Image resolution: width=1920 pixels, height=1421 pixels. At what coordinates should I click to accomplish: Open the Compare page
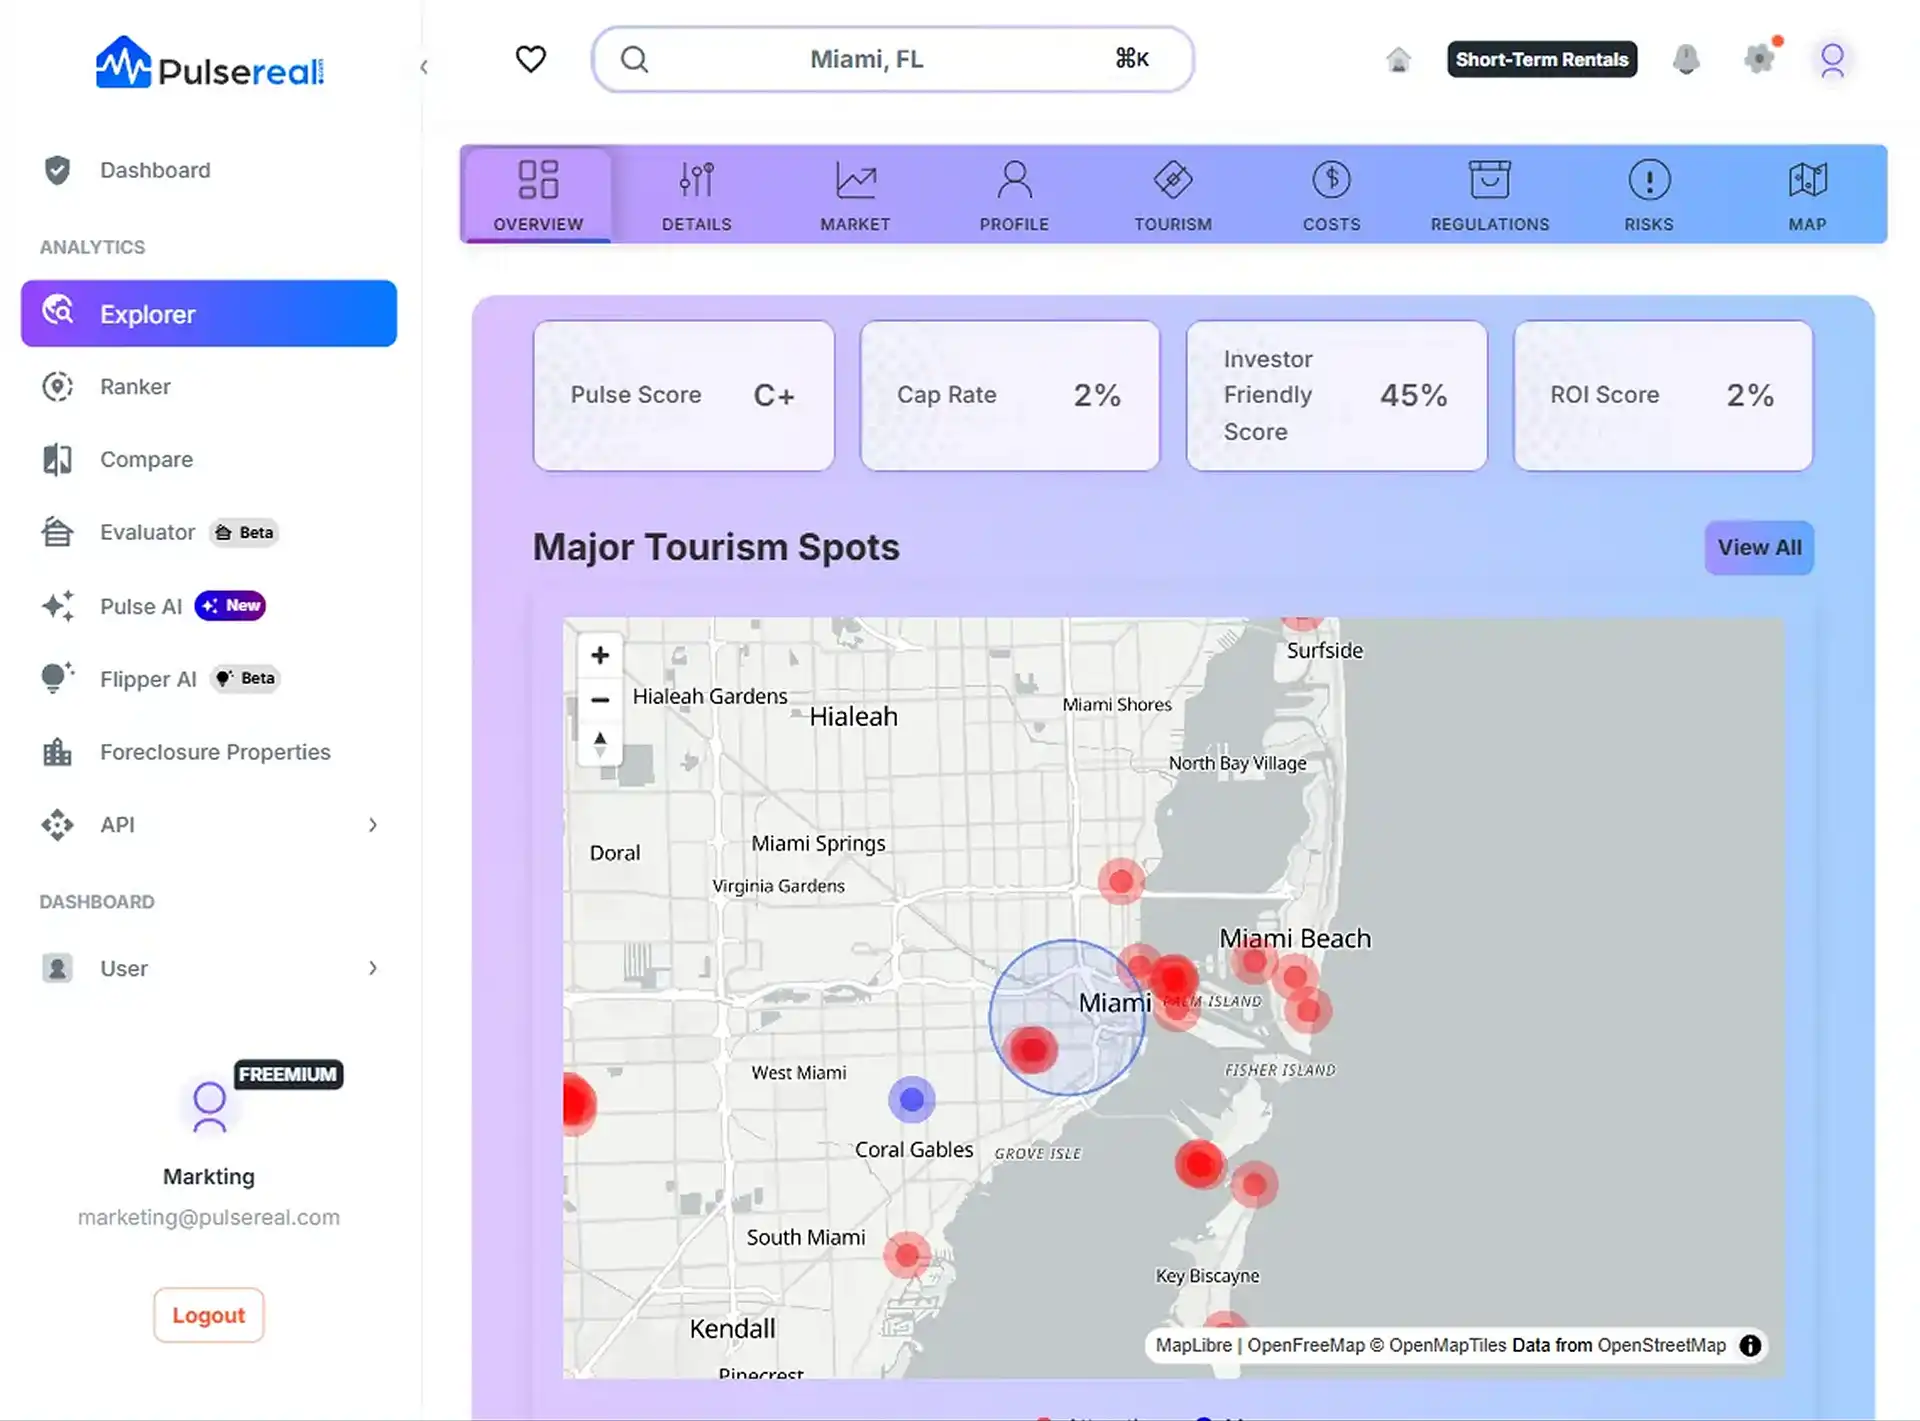209,459
